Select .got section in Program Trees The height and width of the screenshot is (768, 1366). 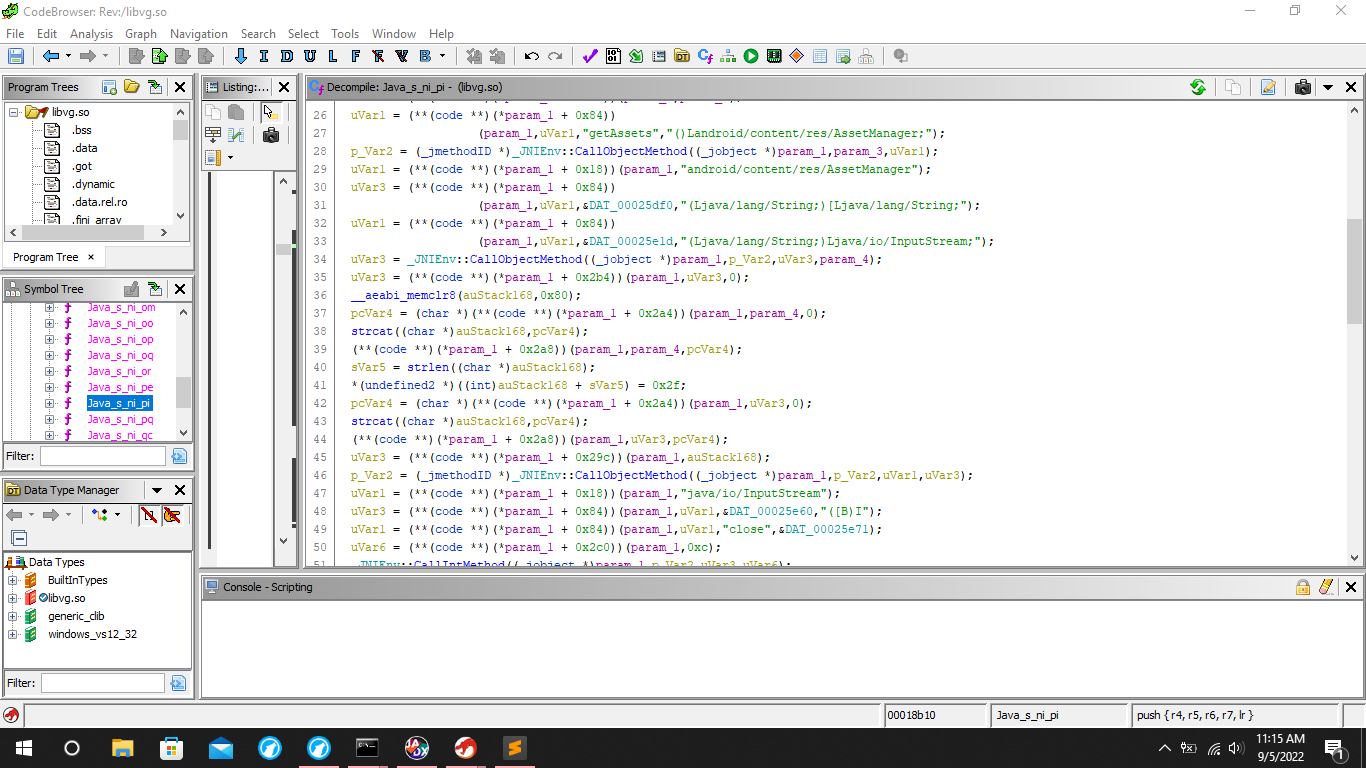tap(82, 166)
